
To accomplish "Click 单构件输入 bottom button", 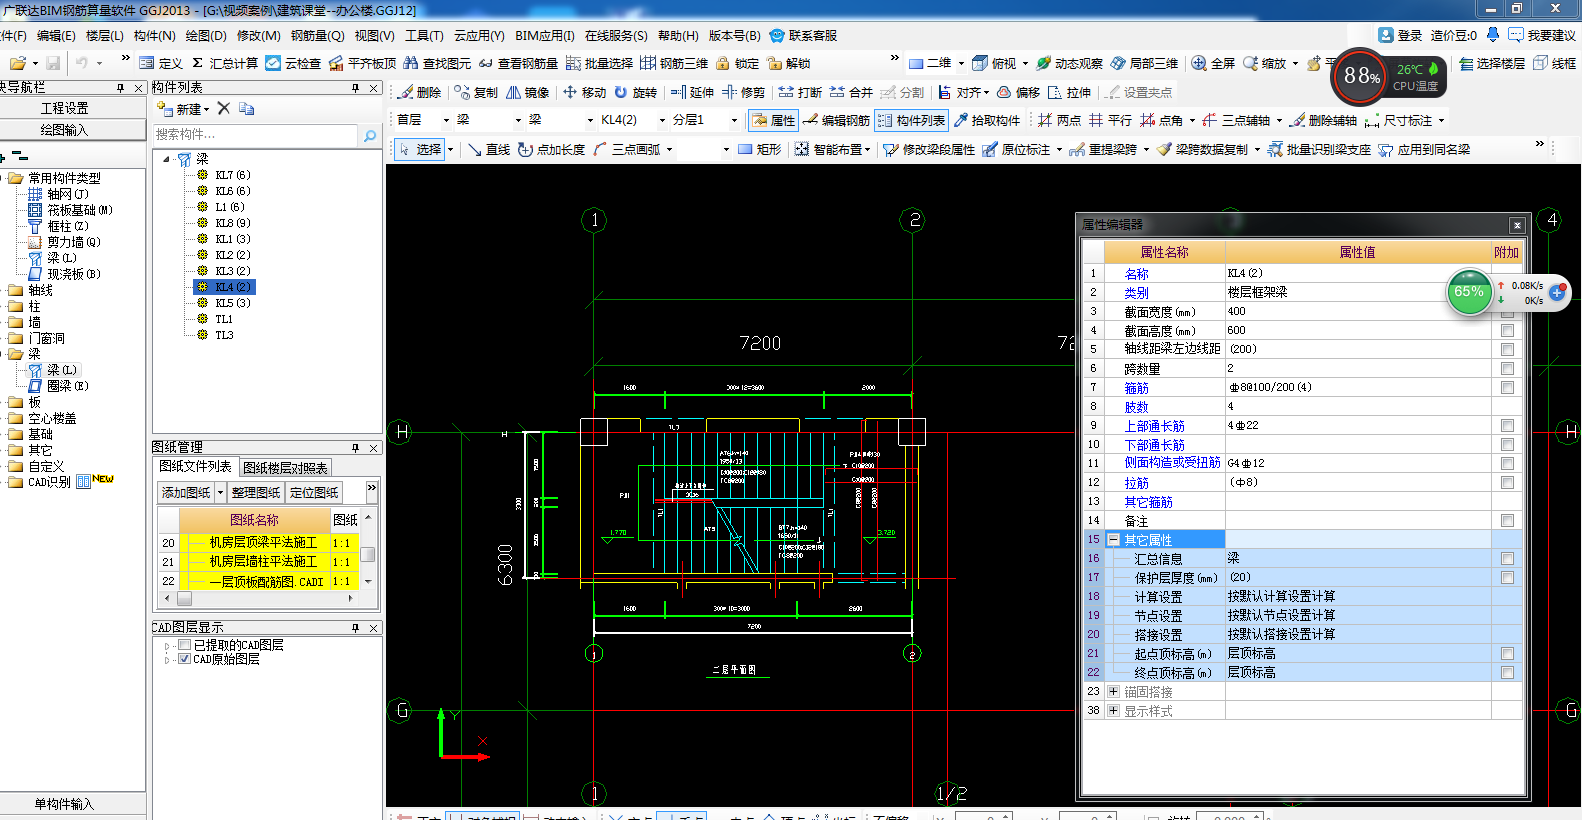I will click(x=65, y=804).
